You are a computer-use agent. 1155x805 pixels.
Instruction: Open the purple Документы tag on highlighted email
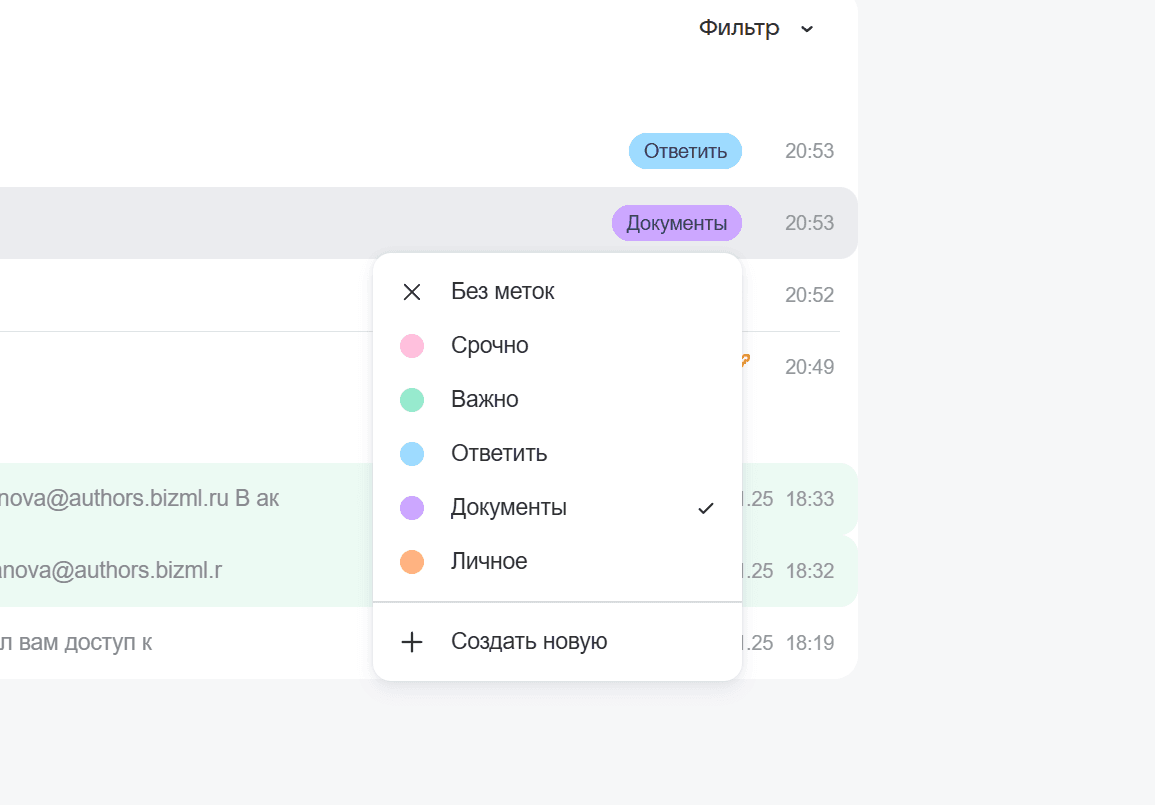[676, 223]
